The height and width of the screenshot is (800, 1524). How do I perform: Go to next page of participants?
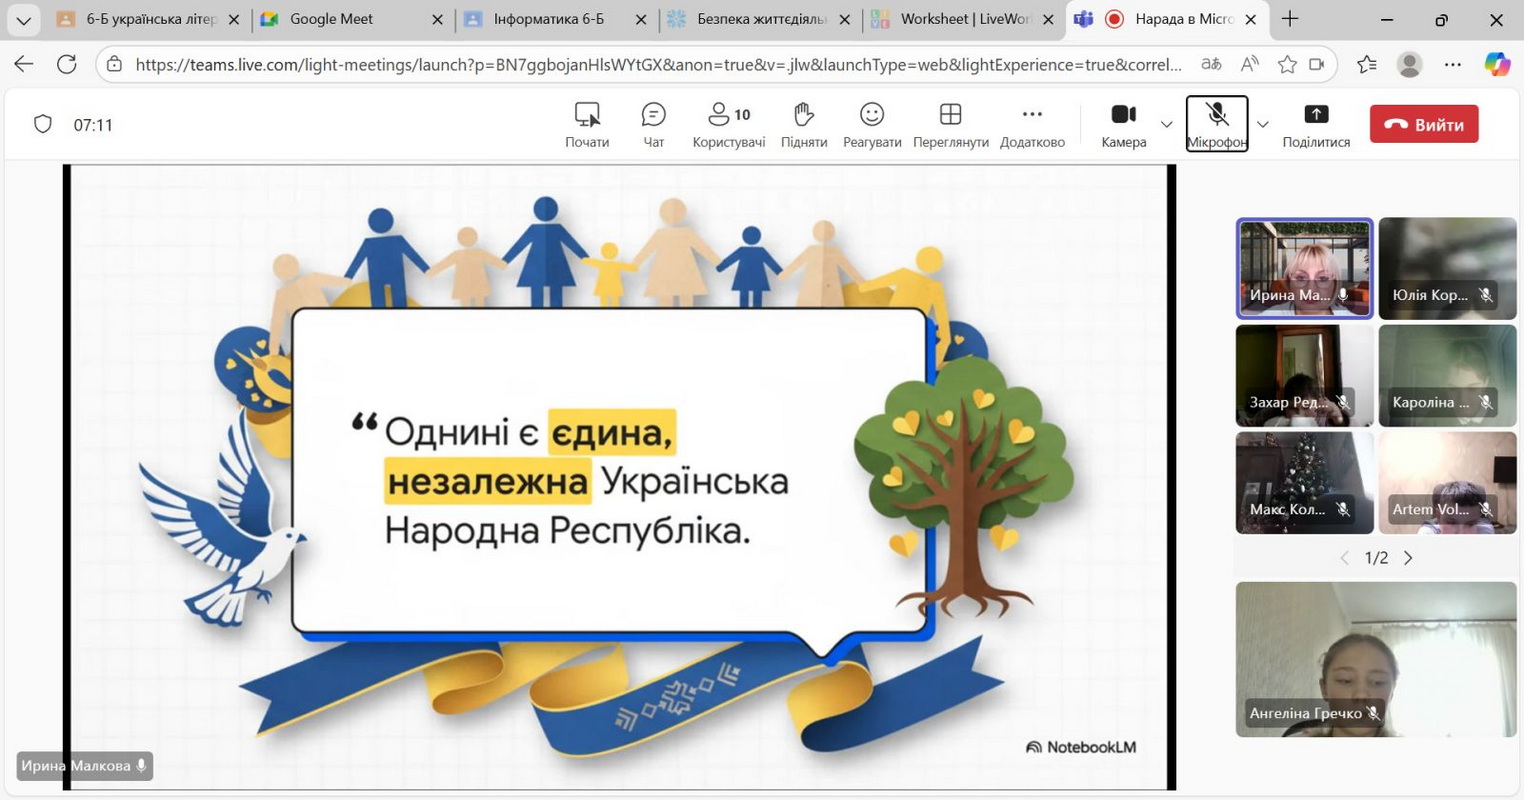click(1408, 558)
